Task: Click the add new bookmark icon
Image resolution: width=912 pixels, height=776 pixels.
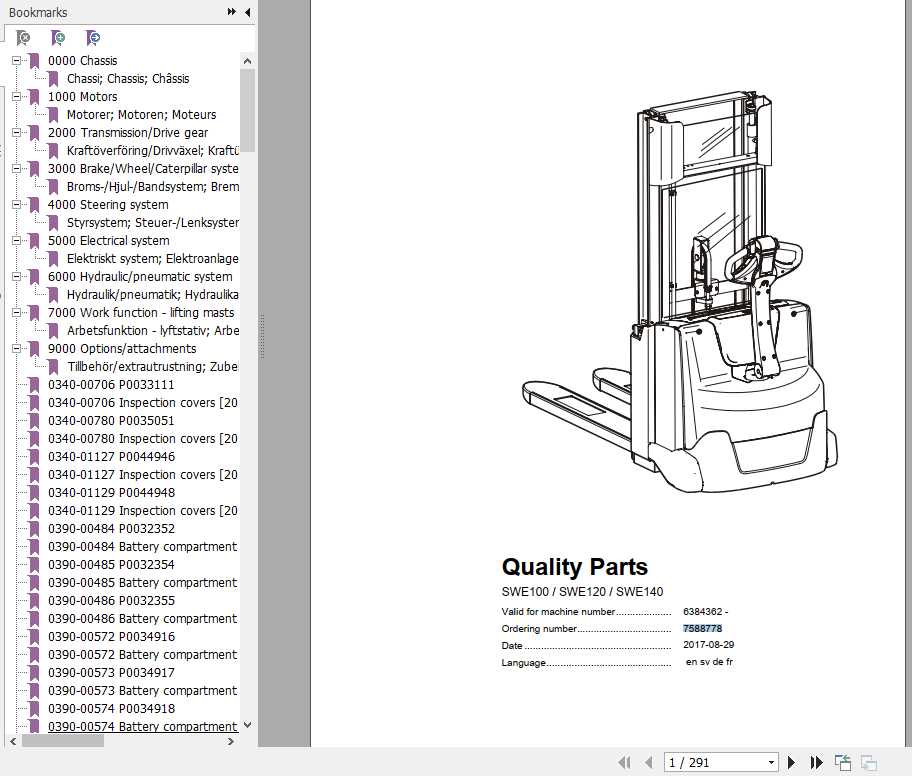Action: coord(59,38)
